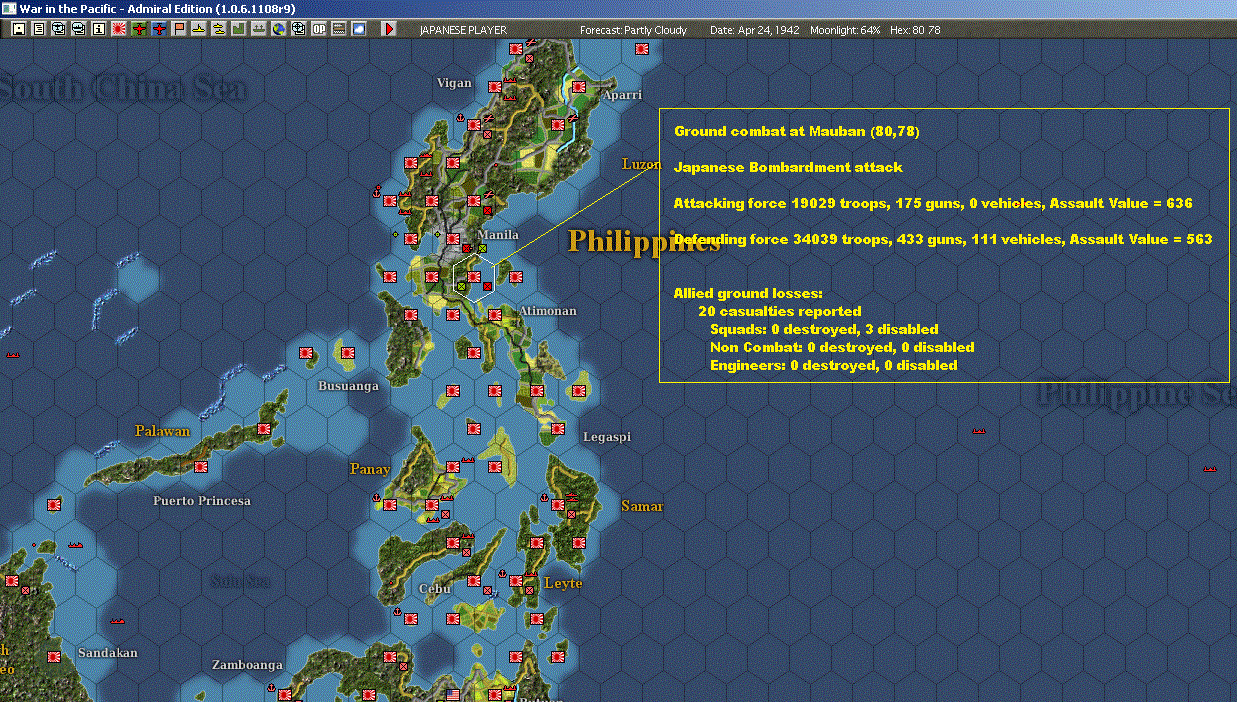This screenshot has width=1237, height=702.
Task: Click the 'Attacking force 19029 troops' line
Action: click(x=933, y=203)
